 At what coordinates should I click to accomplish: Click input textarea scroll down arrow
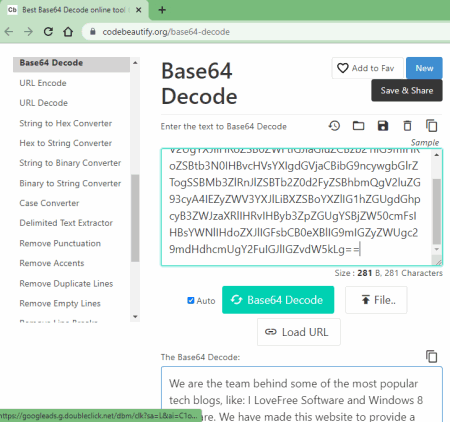437,249
